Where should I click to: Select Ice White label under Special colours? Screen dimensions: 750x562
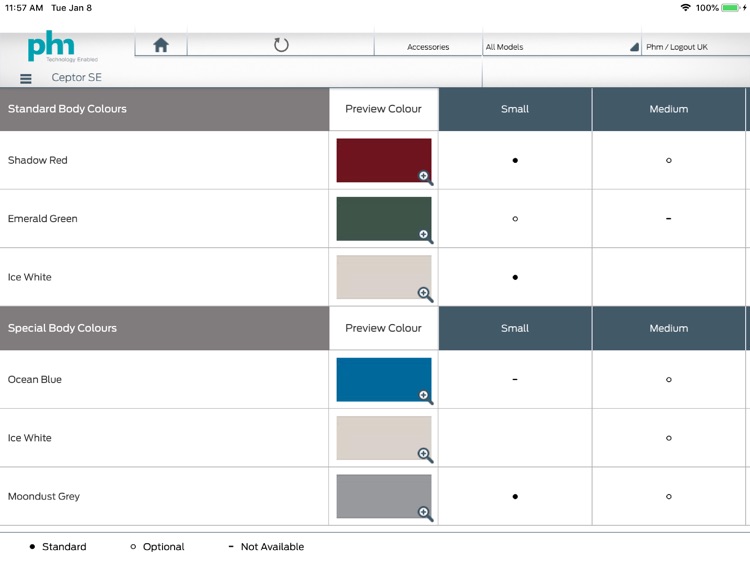[x=30, y=438]
